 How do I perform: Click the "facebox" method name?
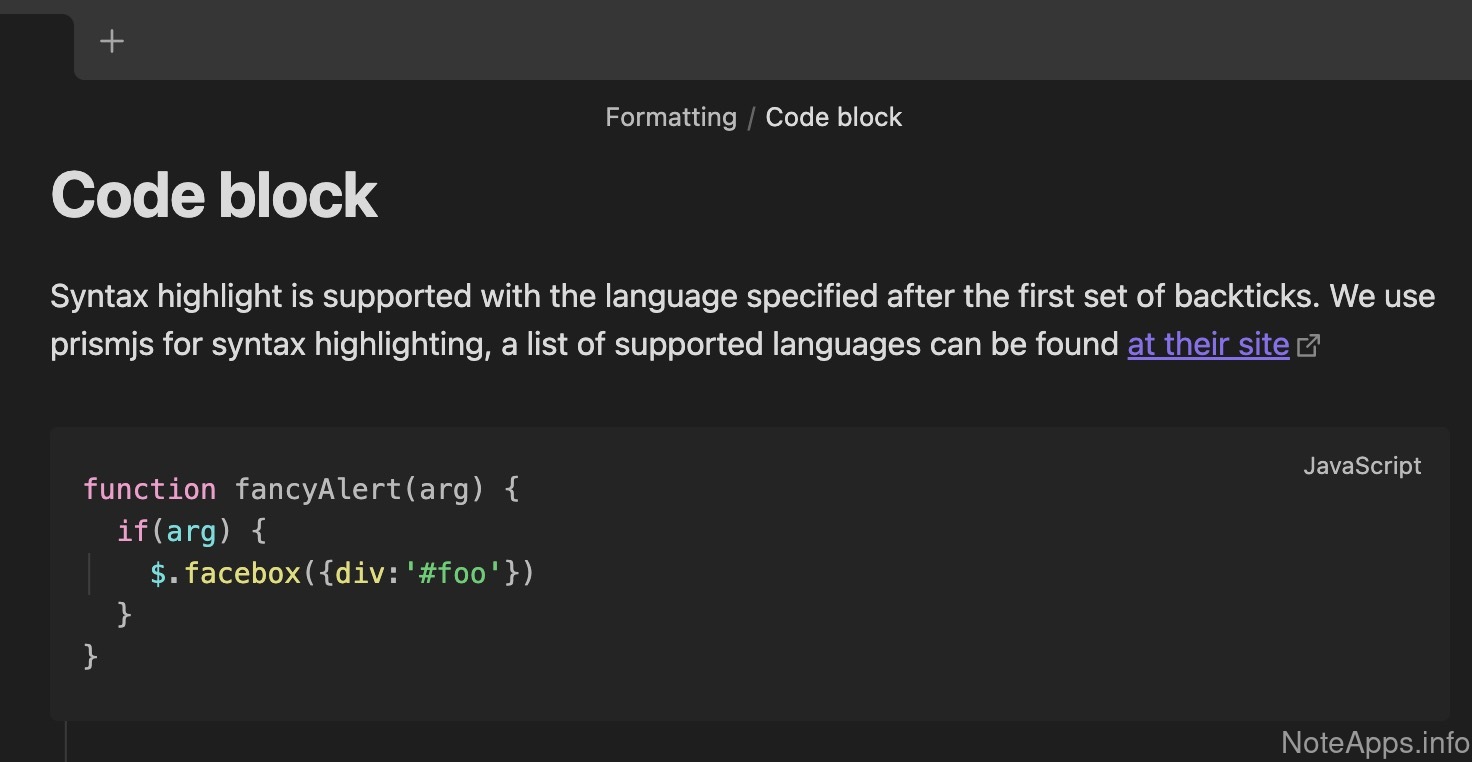point(242,573)
